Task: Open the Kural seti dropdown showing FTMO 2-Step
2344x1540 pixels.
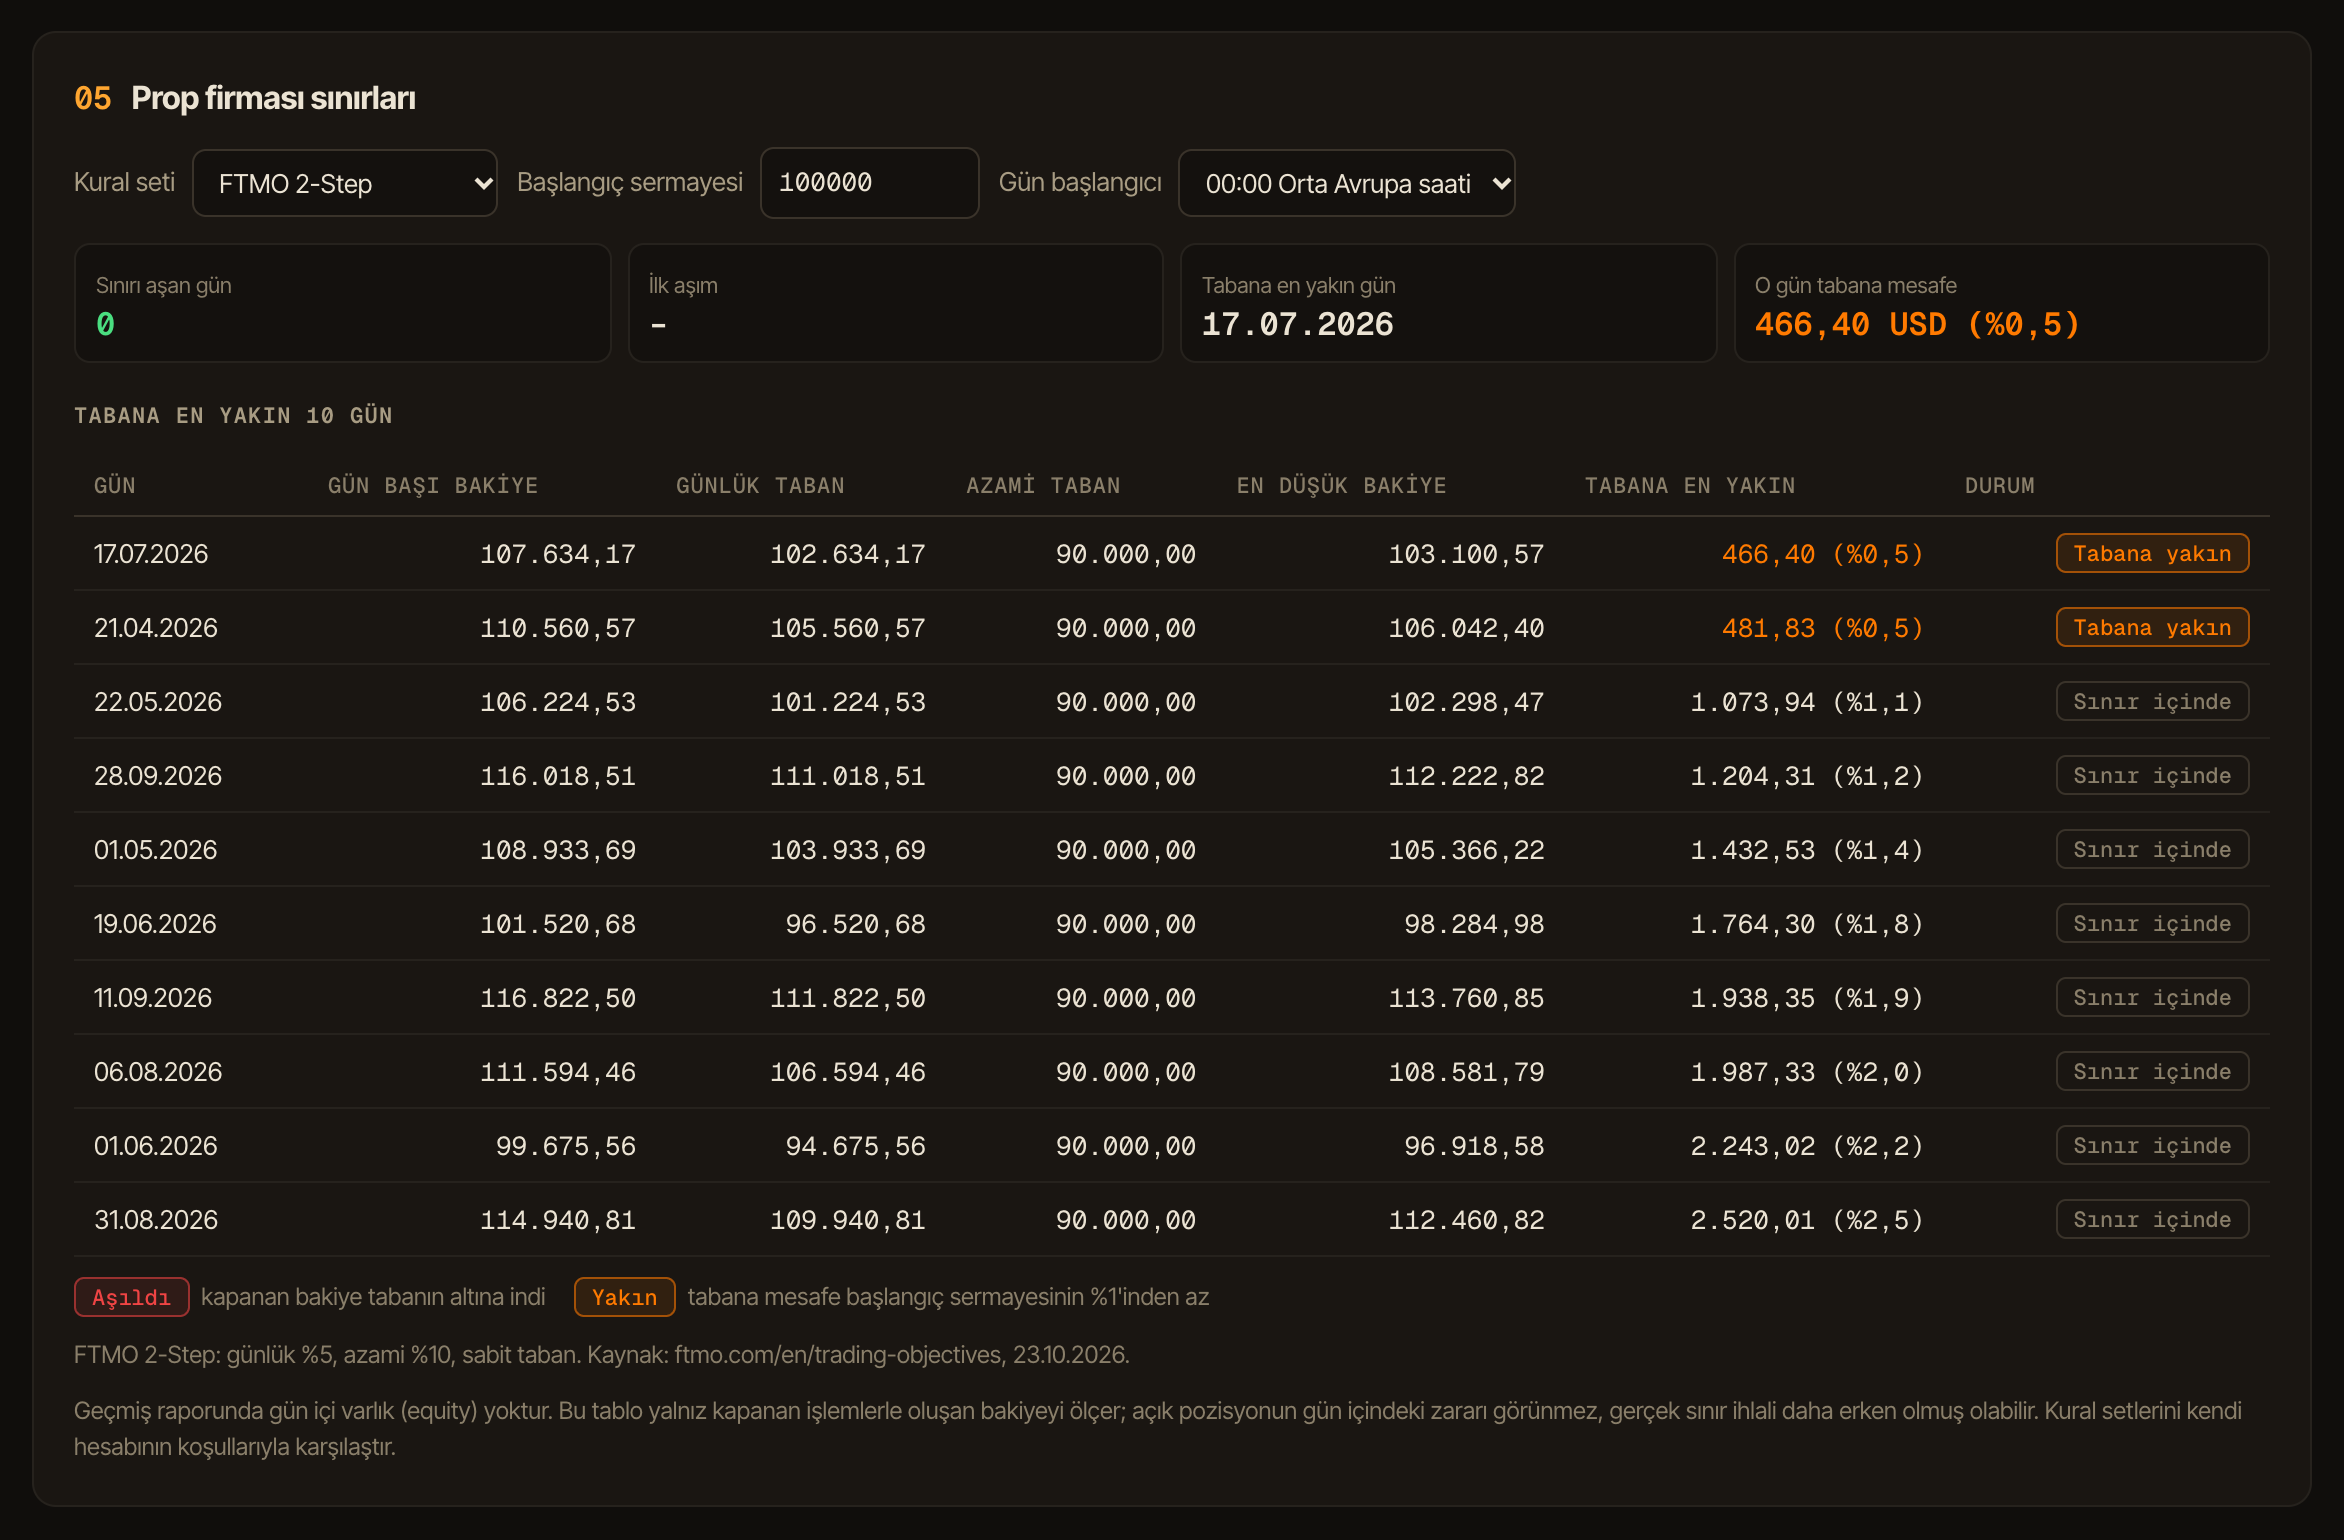Action: point(345,183)
